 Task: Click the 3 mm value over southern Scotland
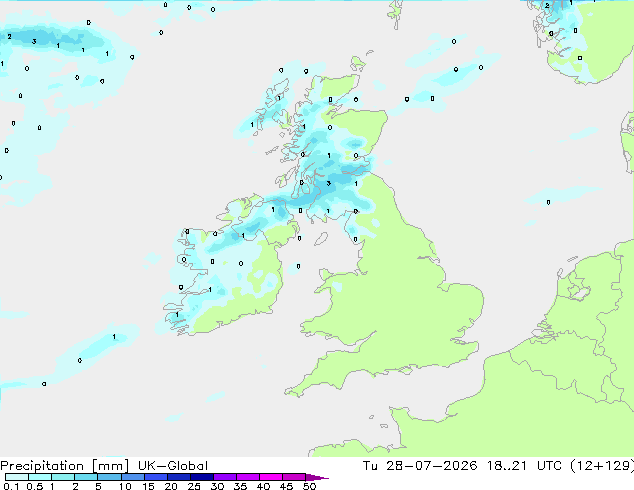[x=329, y=183]
